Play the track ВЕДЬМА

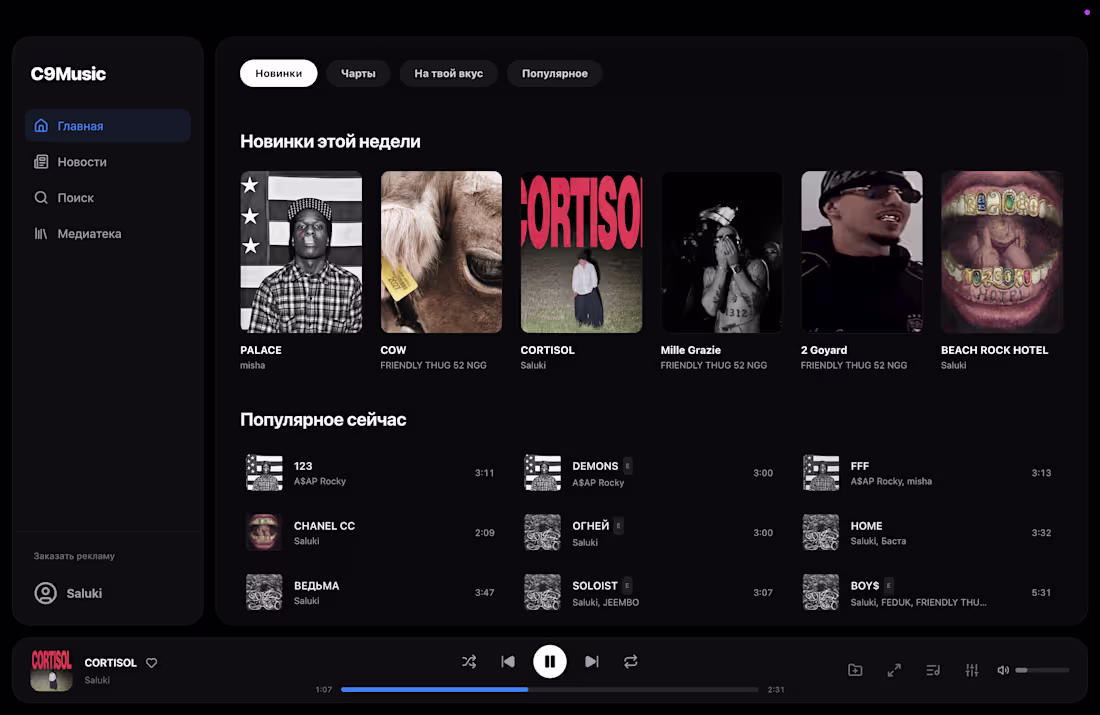point(370,592)
